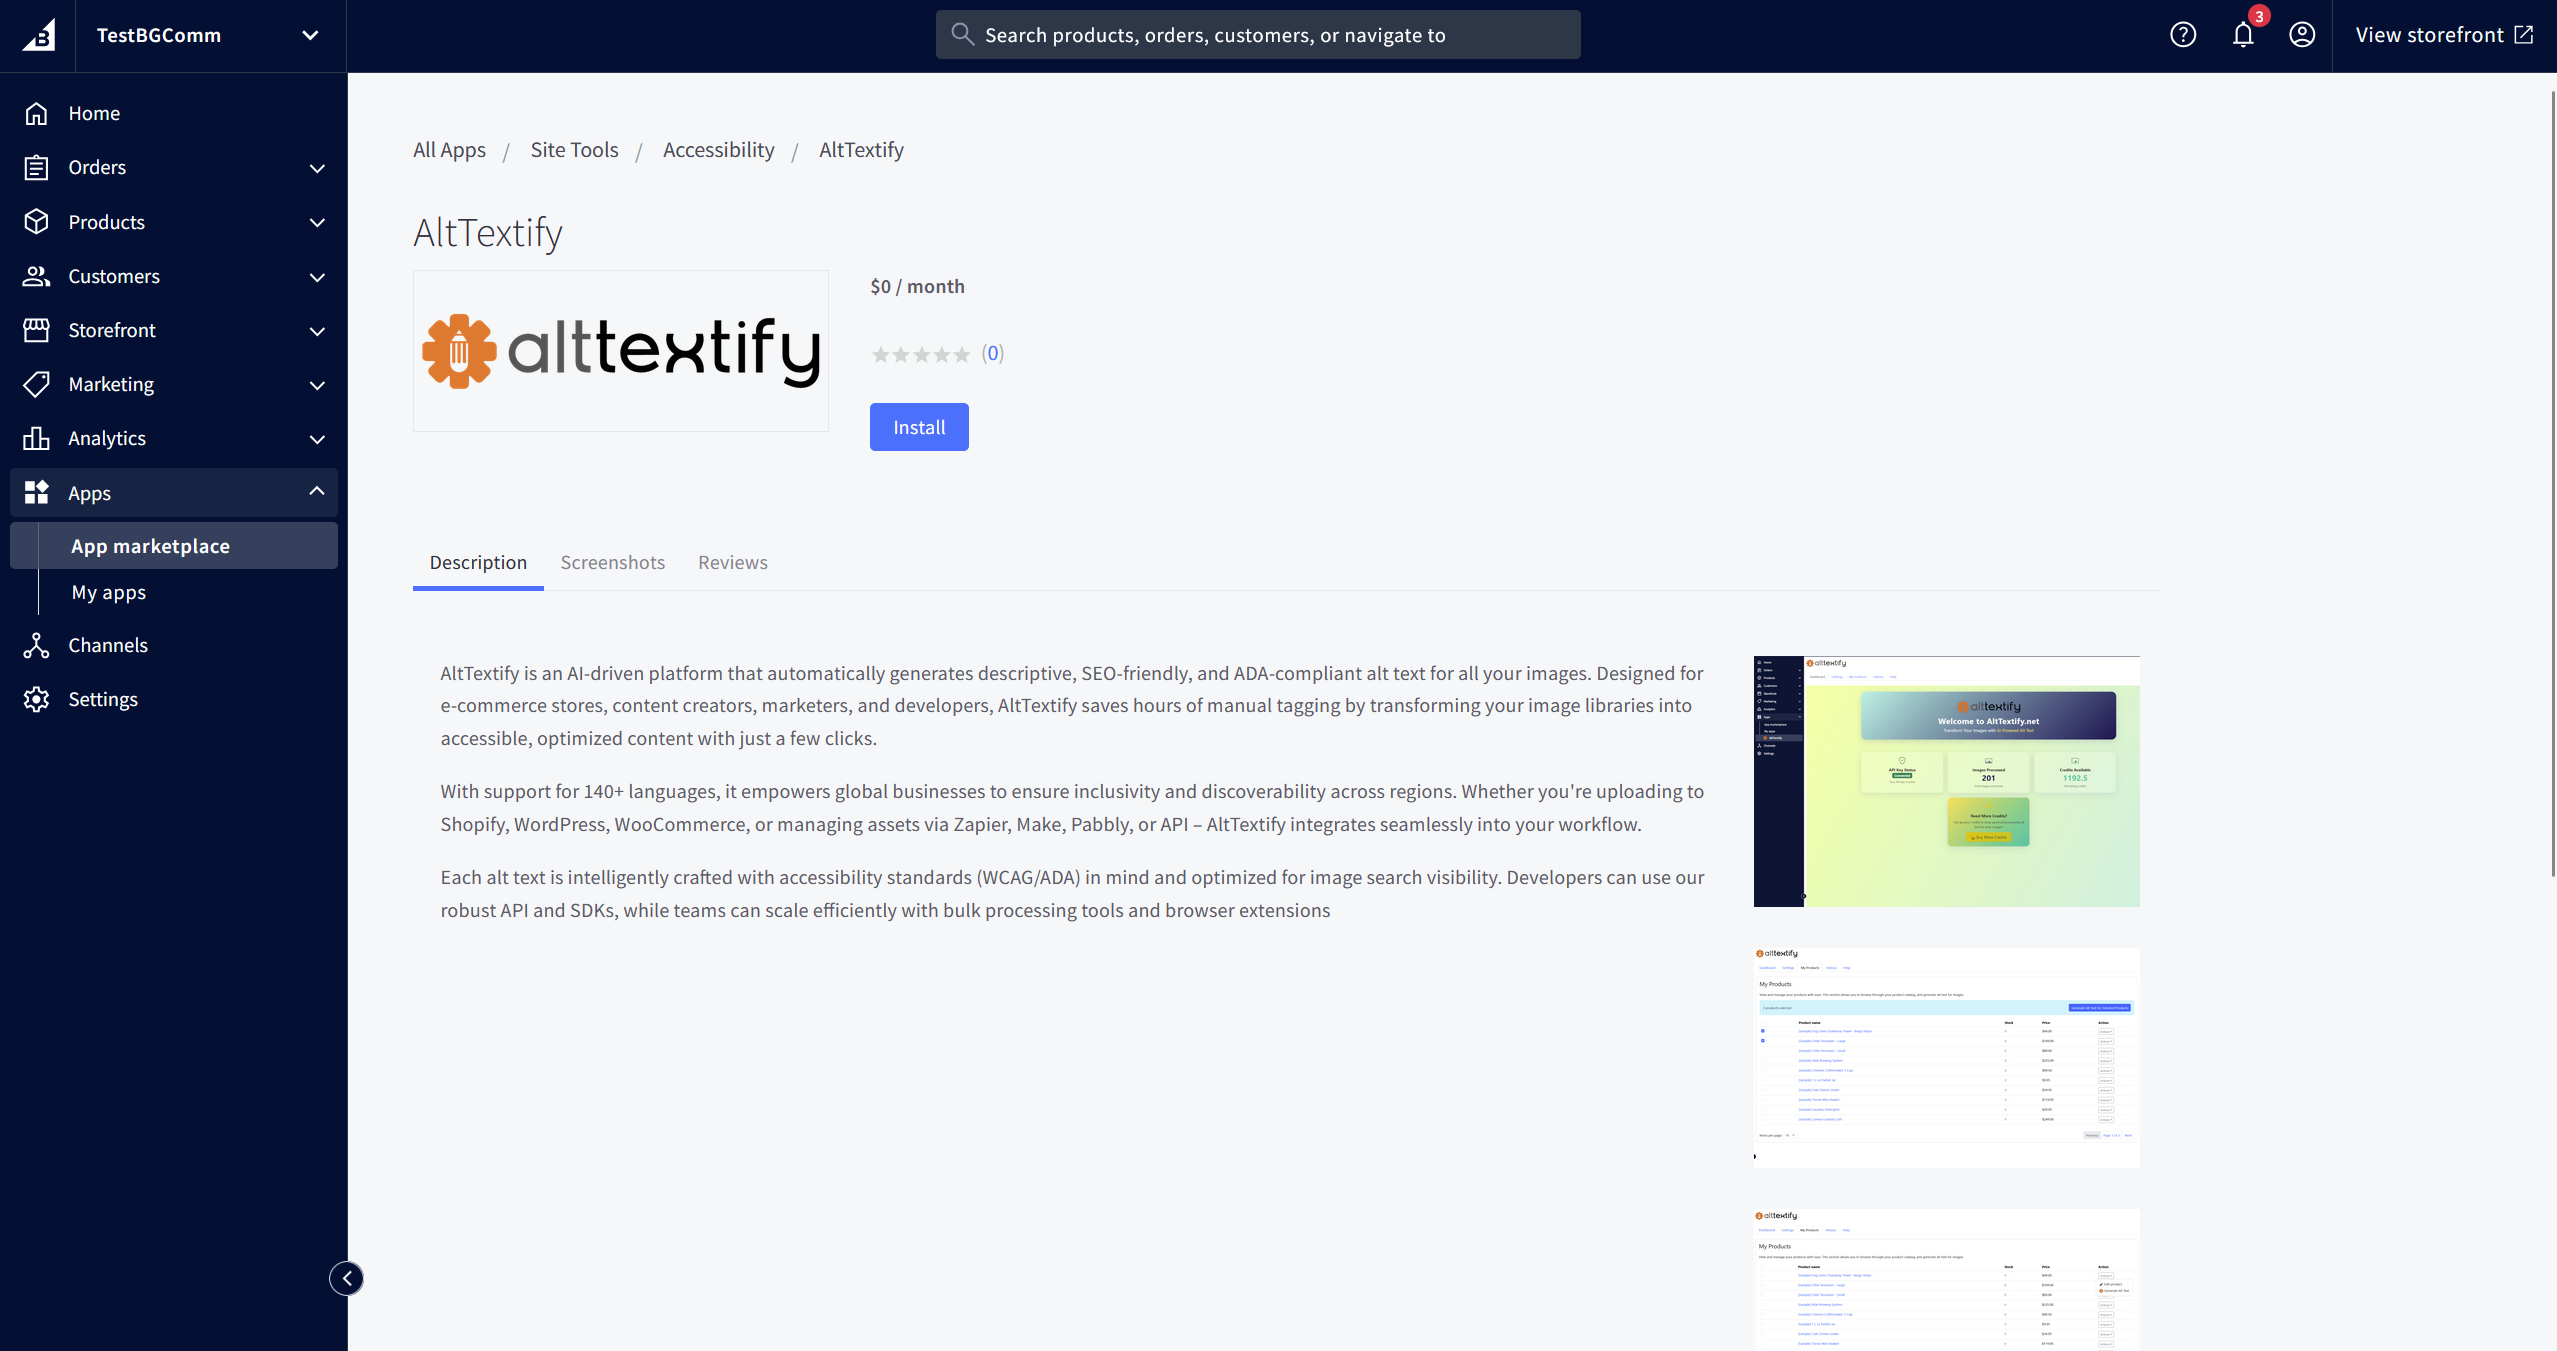Click the Orders clipboard icon
Screen dimensions: 2557x1351
click(x=36, y=167)
